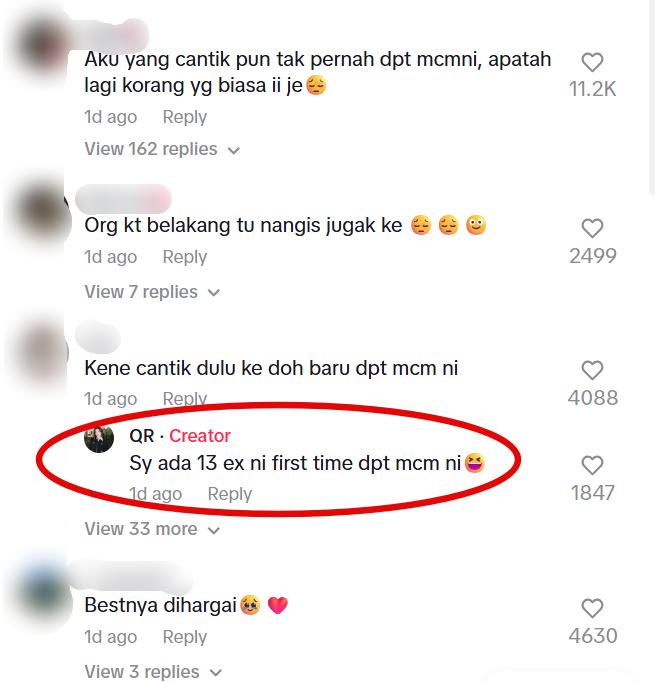Screen dimensions: 655x682
Task: Click the blurred username above 'Org kt belakang'
Action: click(123, 199)
